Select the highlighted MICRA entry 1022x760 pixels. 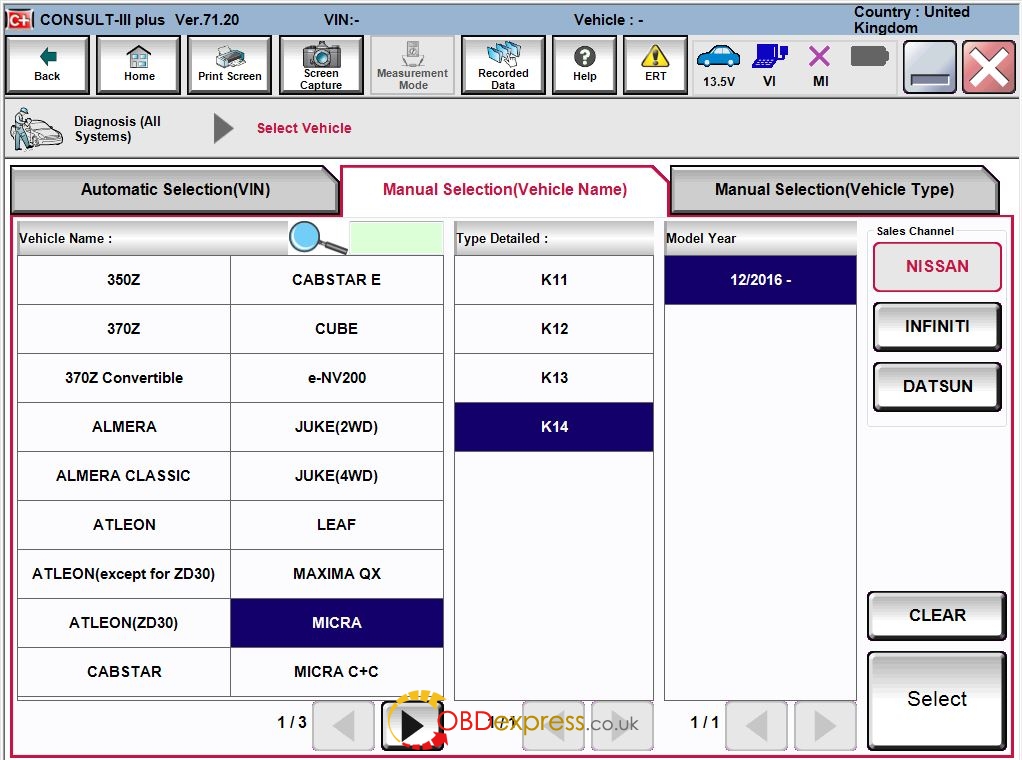pos(336,622)
